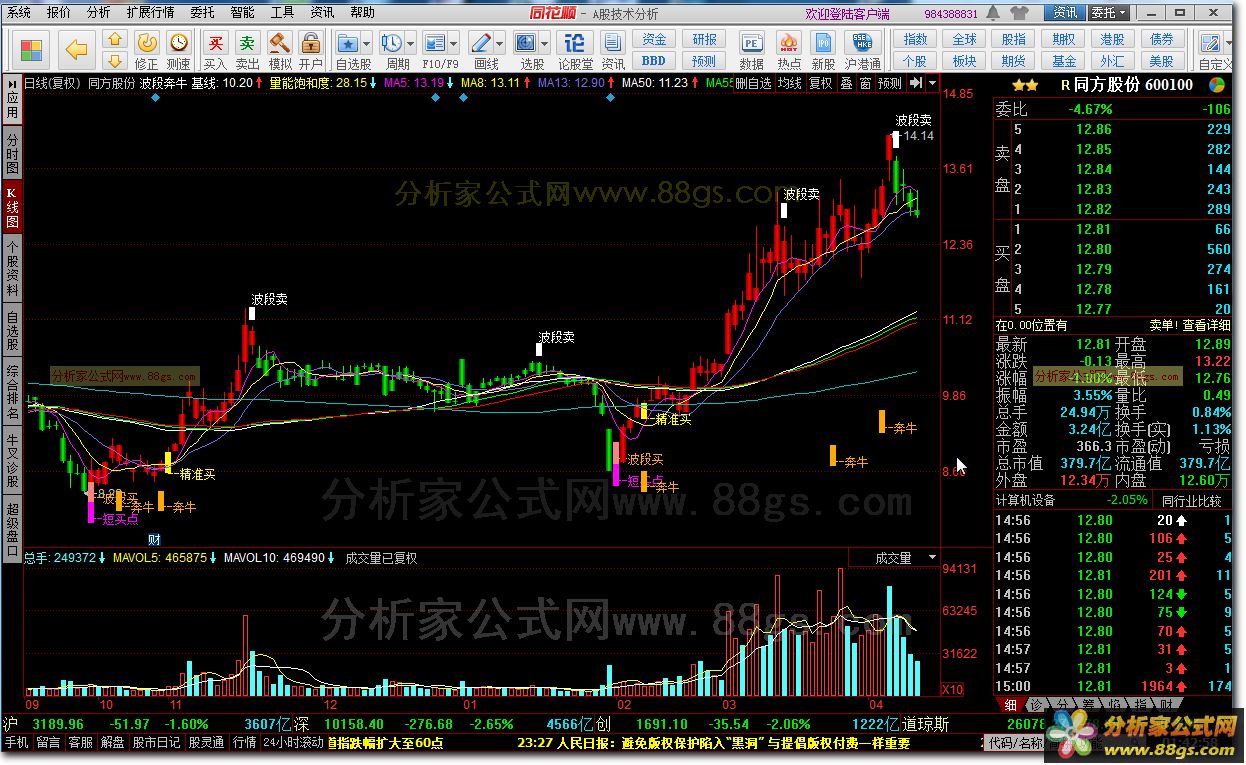The width and height of the screenshot is (1246, 765).
Task: Click the yellow down arrow button
Action: click(x=115, y=59)
